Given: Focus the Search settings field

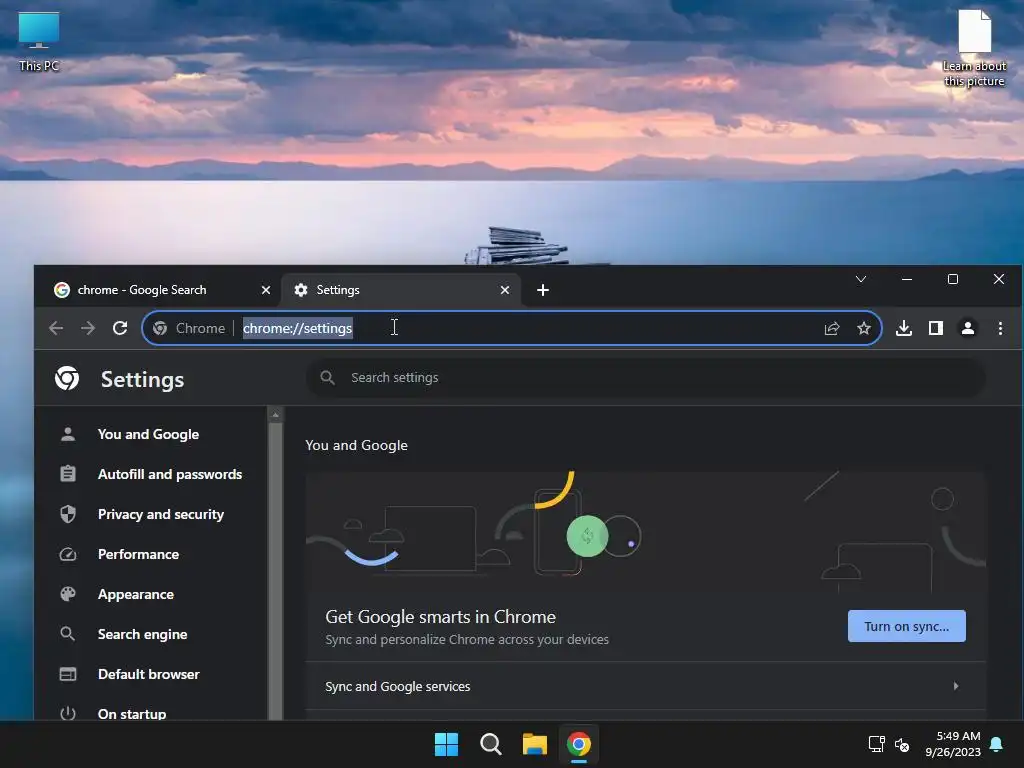Looking at the screenshot, I should pos(647,377).
